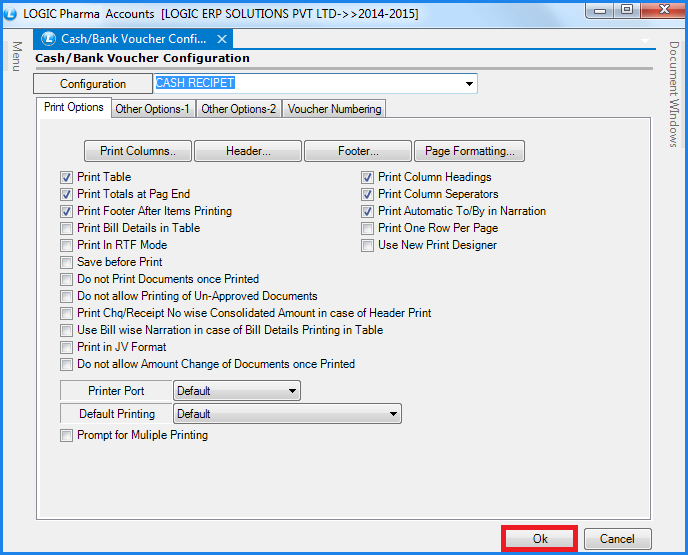Open Other Options-2 tab

(x=239, y=109)
